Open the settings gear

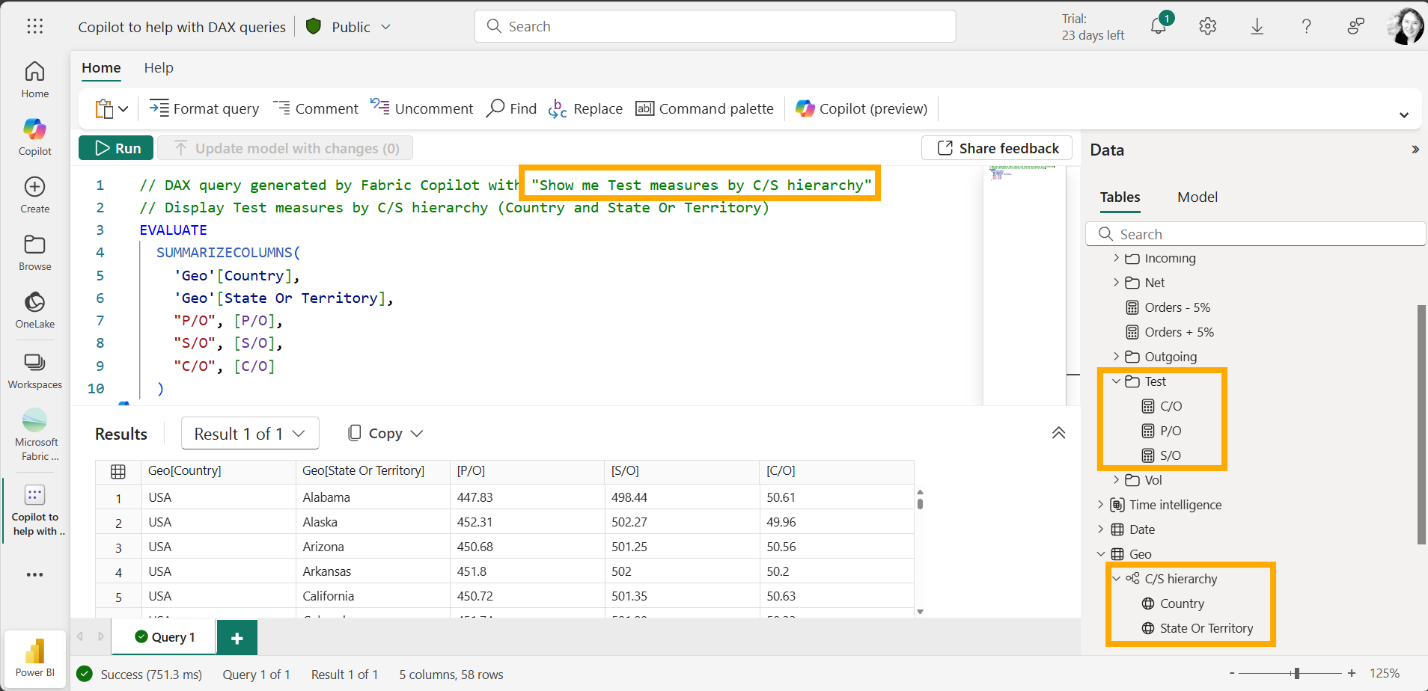pos(1208,27)
